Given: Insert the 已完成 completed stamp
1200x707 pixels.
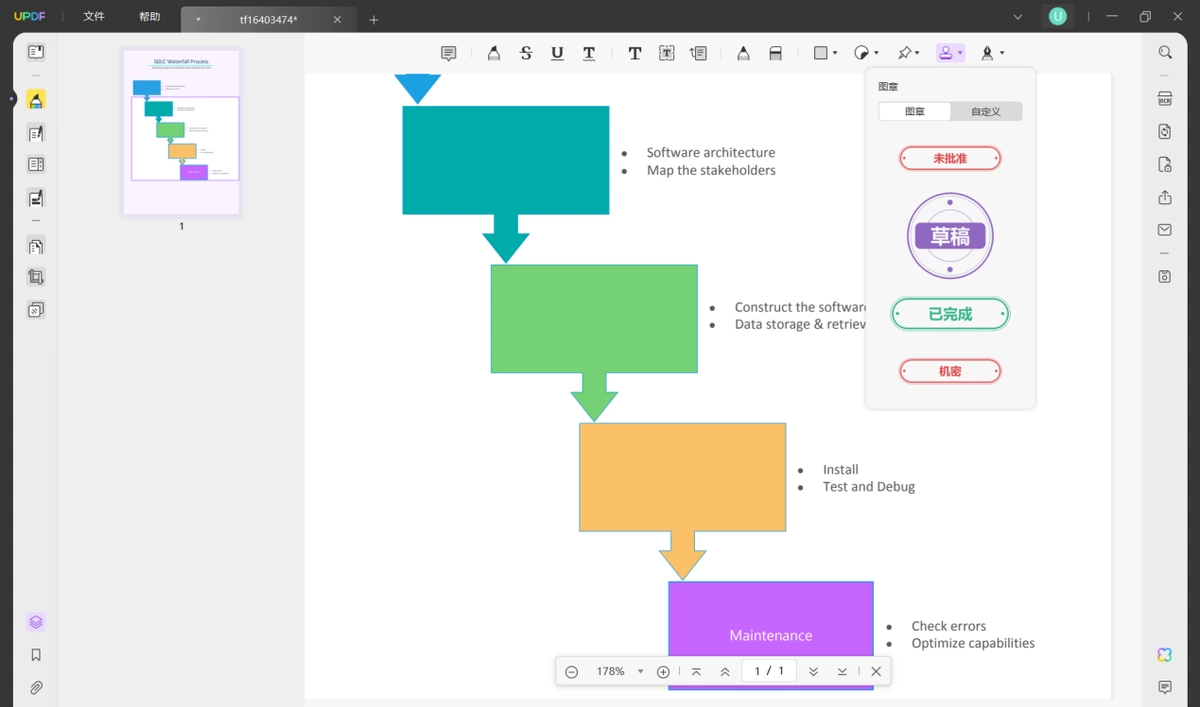Looking at the screenshot, I should pos(950,314).
